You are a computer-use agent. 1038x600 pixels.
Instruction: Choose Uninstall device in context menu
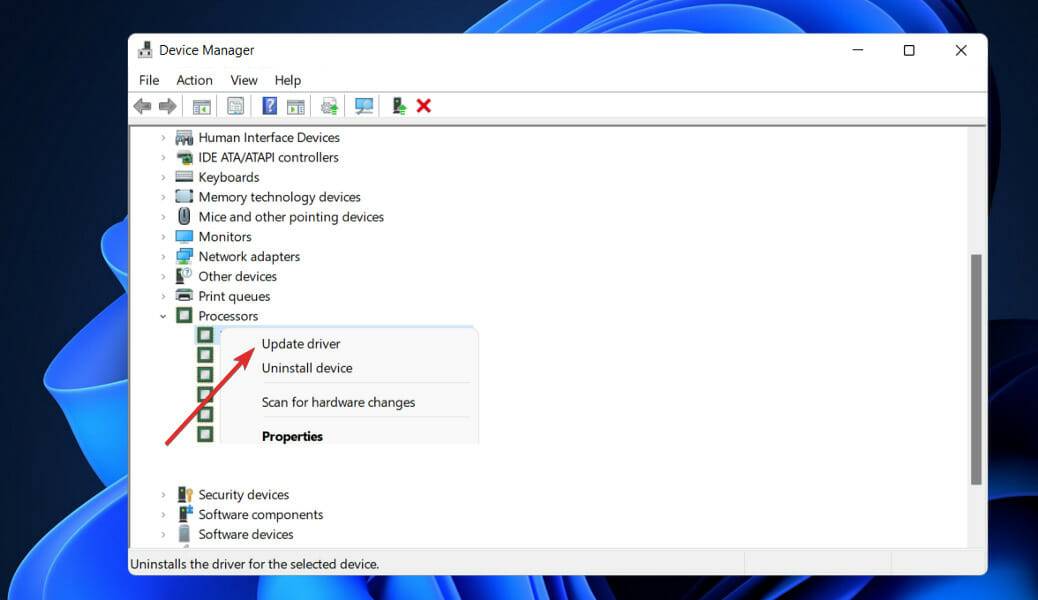point(306,368)
